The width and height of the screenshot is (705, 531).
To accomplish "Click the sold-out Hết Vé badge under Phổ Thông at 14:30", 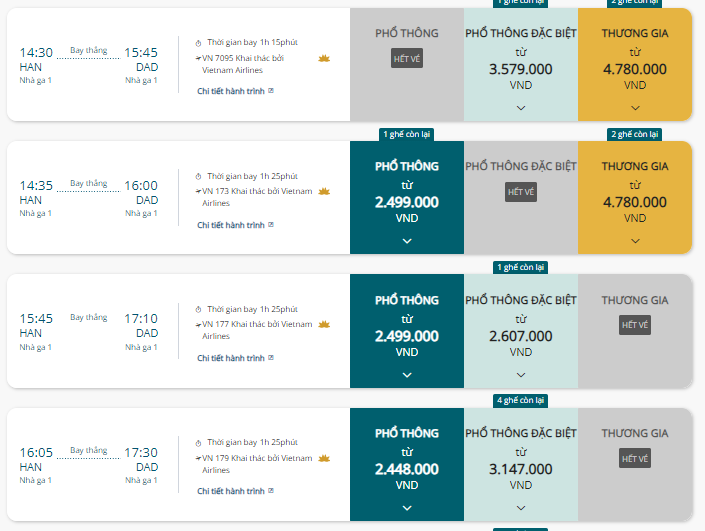I will click(x=407, y=59).
